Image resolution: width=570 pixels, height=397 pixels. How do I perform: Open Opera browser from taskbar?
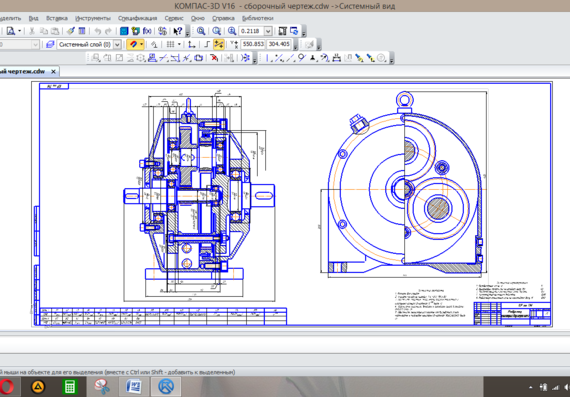(x=7, y=386)
